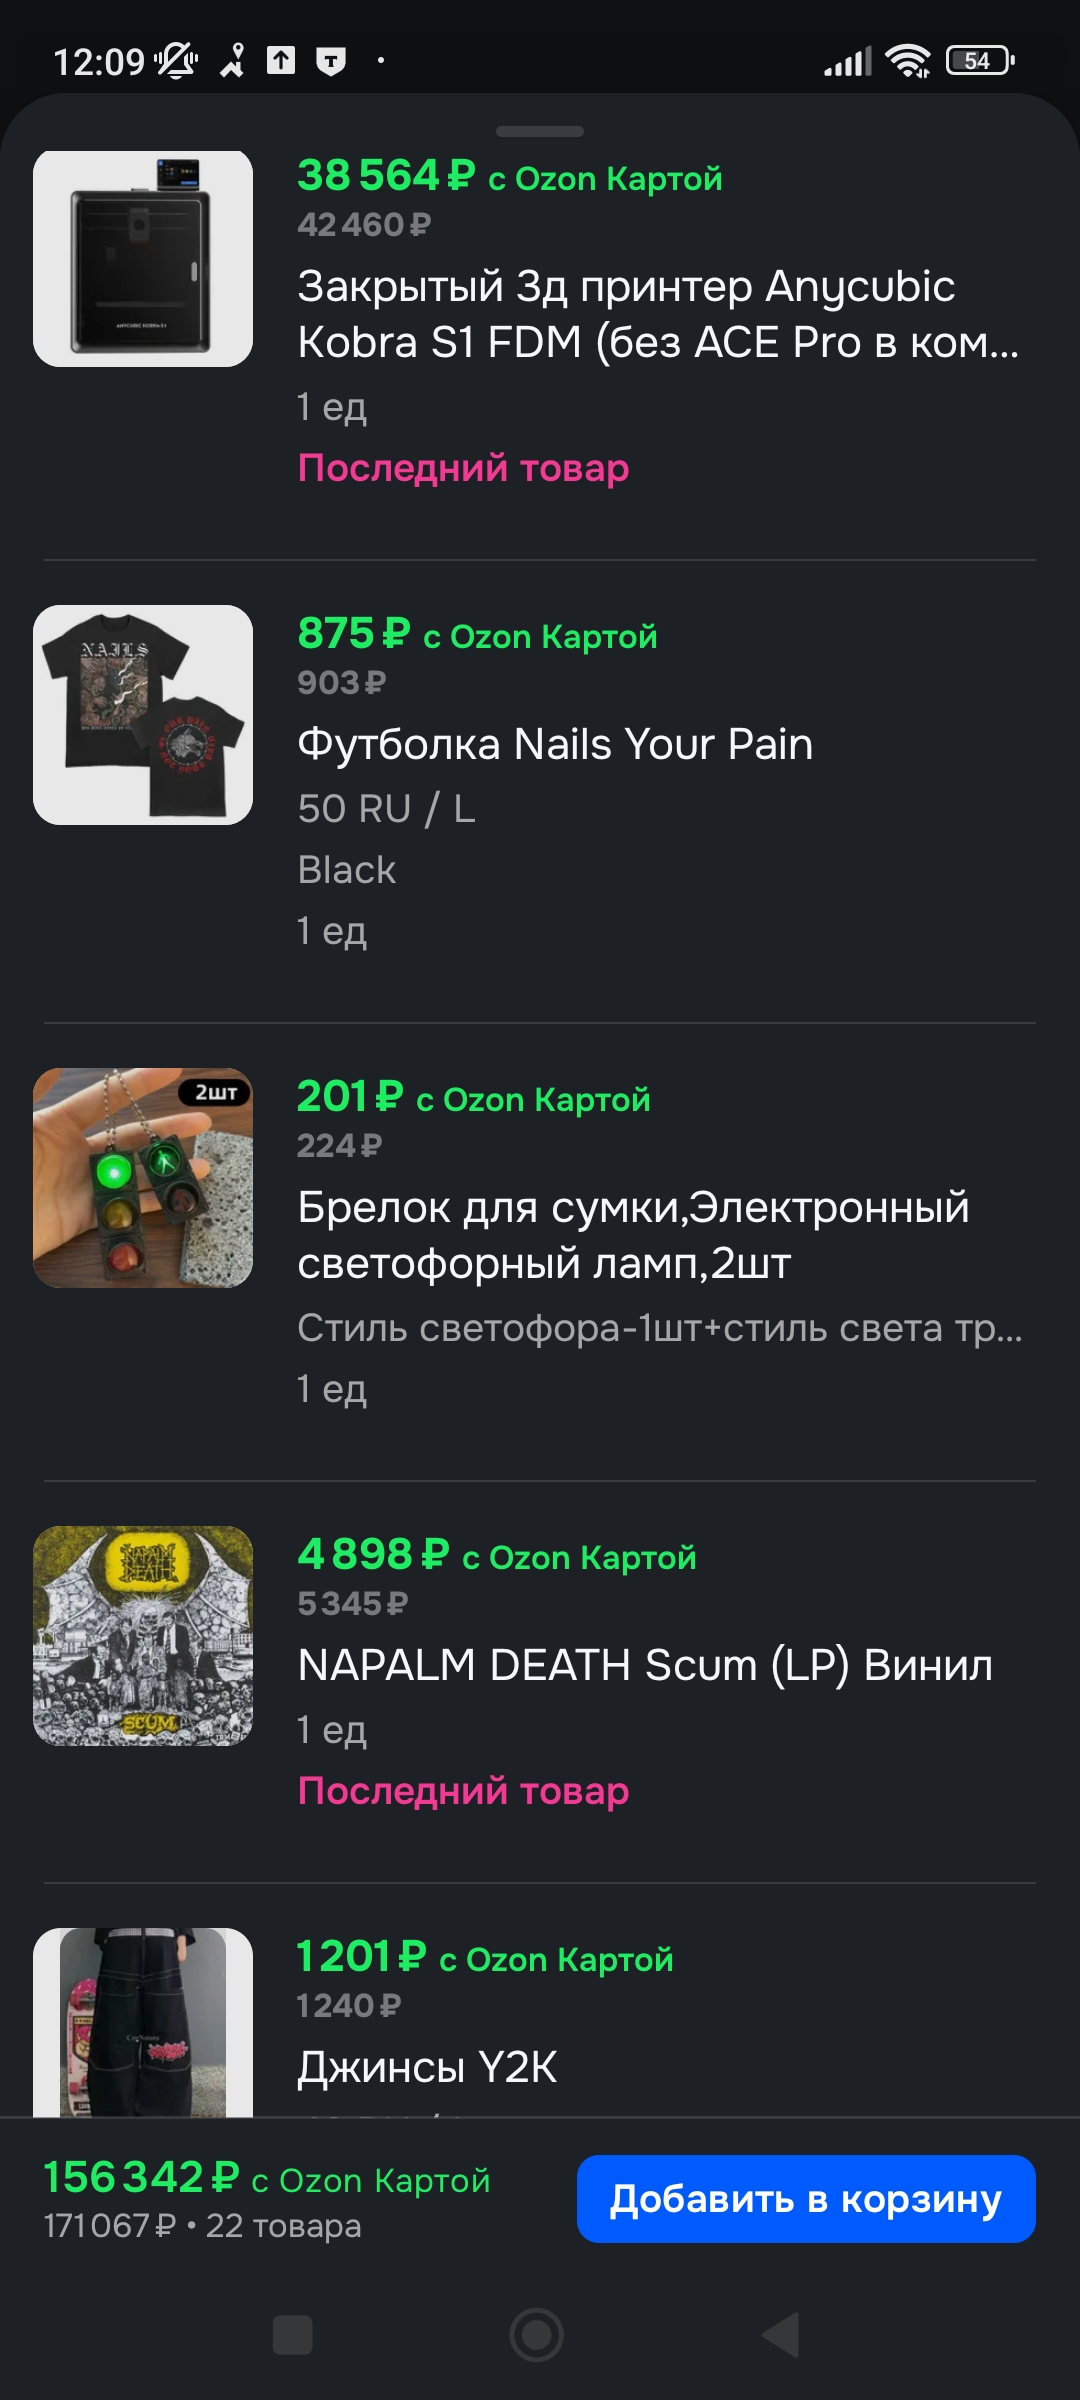Tap the Android home circle button
This screenshot has height=2400, width=1080.
(537, 2335)
